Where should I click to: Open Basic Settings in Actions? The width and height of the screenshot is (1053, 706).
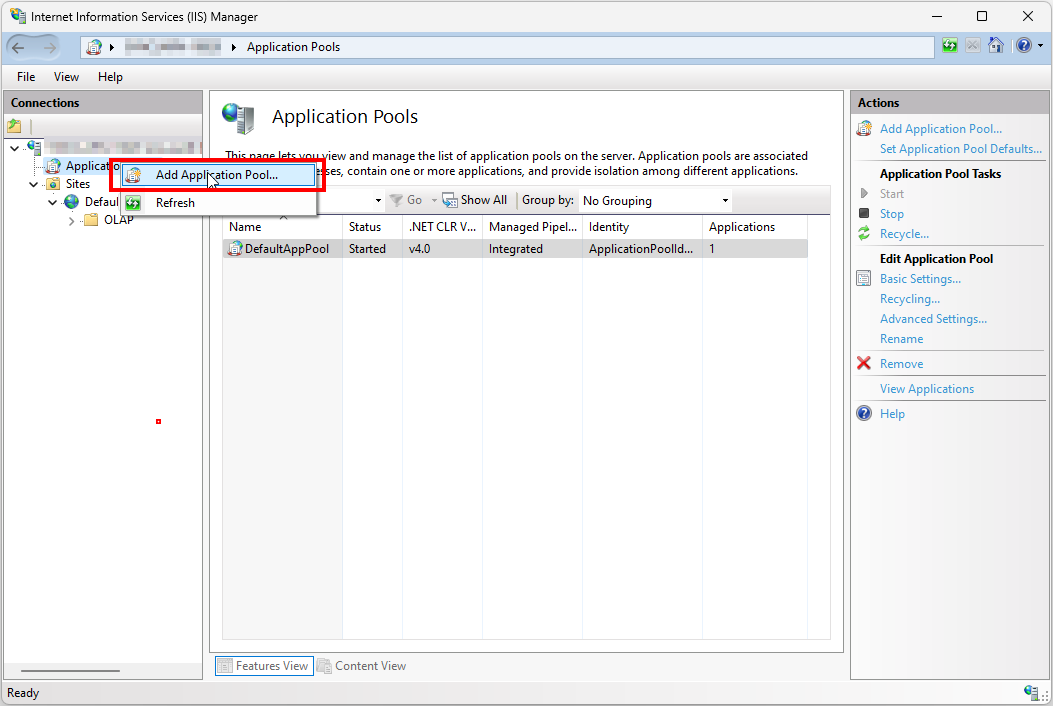click(x=920, y=279)
